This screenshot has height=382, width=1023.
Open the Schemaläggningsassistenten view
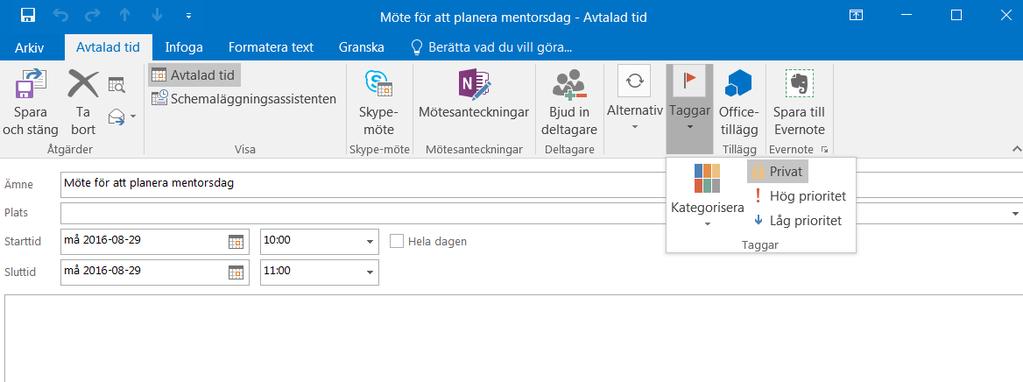point(244,99)
